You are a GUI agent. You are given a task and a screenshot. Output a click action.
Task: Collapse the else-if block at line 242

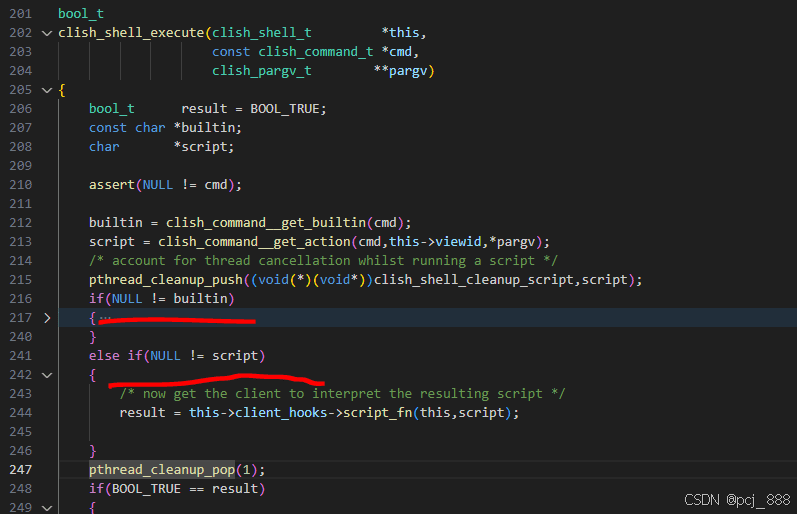pyautogui.click(x=46, y=375)
